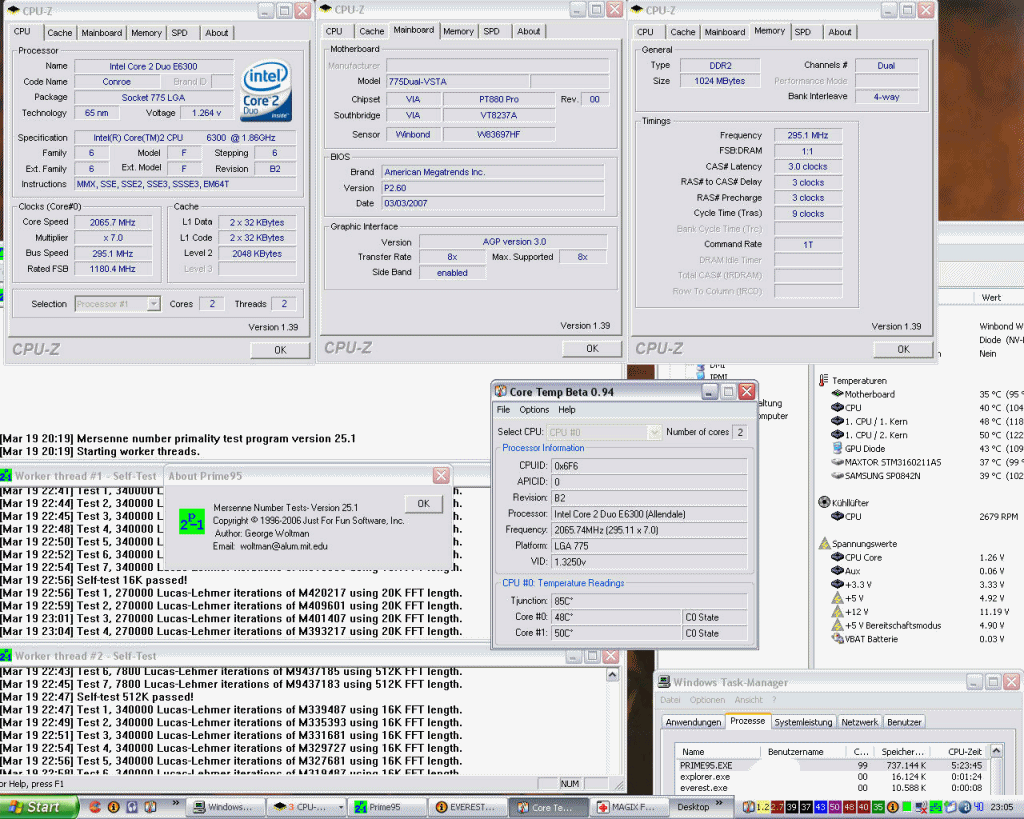Click the Worker thread #1 window icon
Viewport: 1024px width, 819px height.
point(6,475)
